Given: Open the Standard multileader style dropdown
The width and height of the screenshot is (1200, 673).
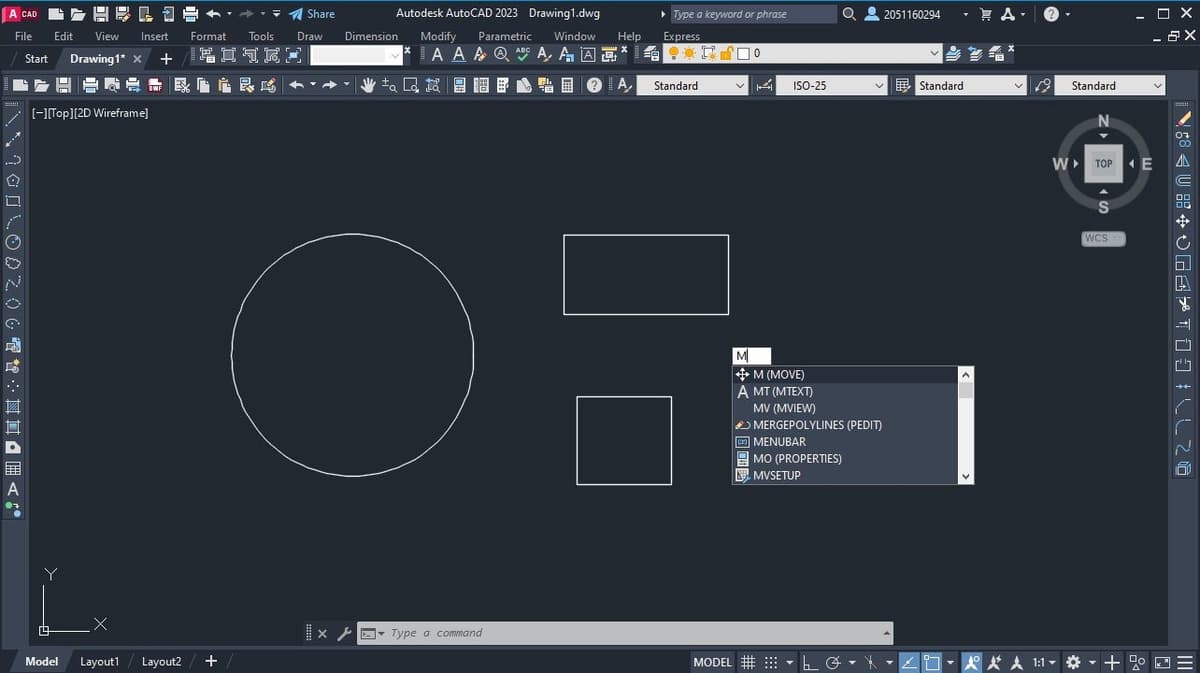Looking at the screenshot, I should (1158, 86).
